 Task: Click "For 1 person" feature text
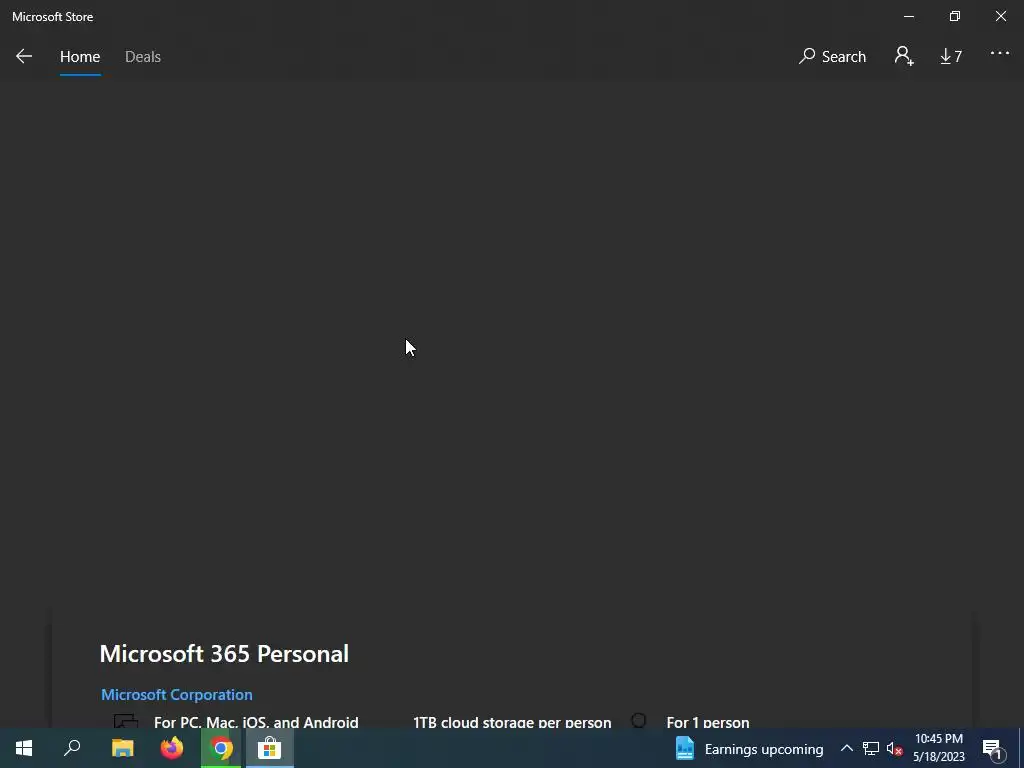coord(708,722)
